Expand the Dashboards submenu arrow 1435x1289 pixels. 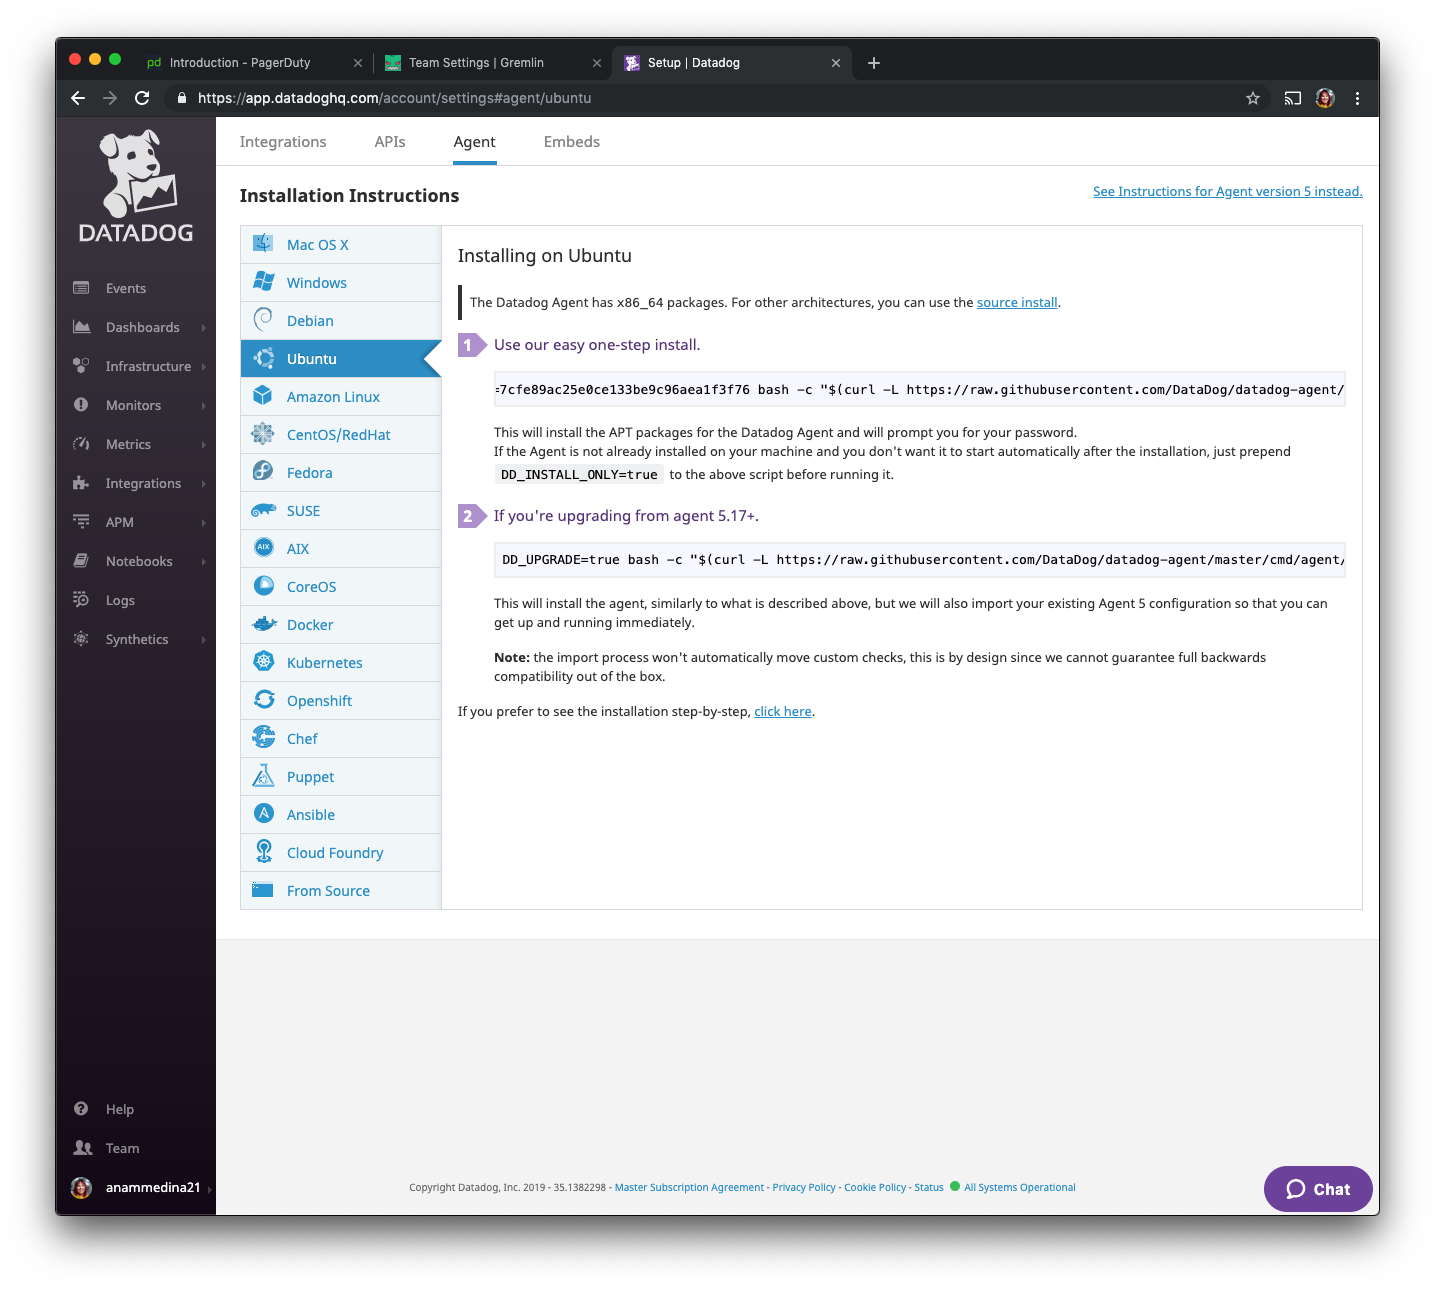pyautogui.click(x=203, y=328)
